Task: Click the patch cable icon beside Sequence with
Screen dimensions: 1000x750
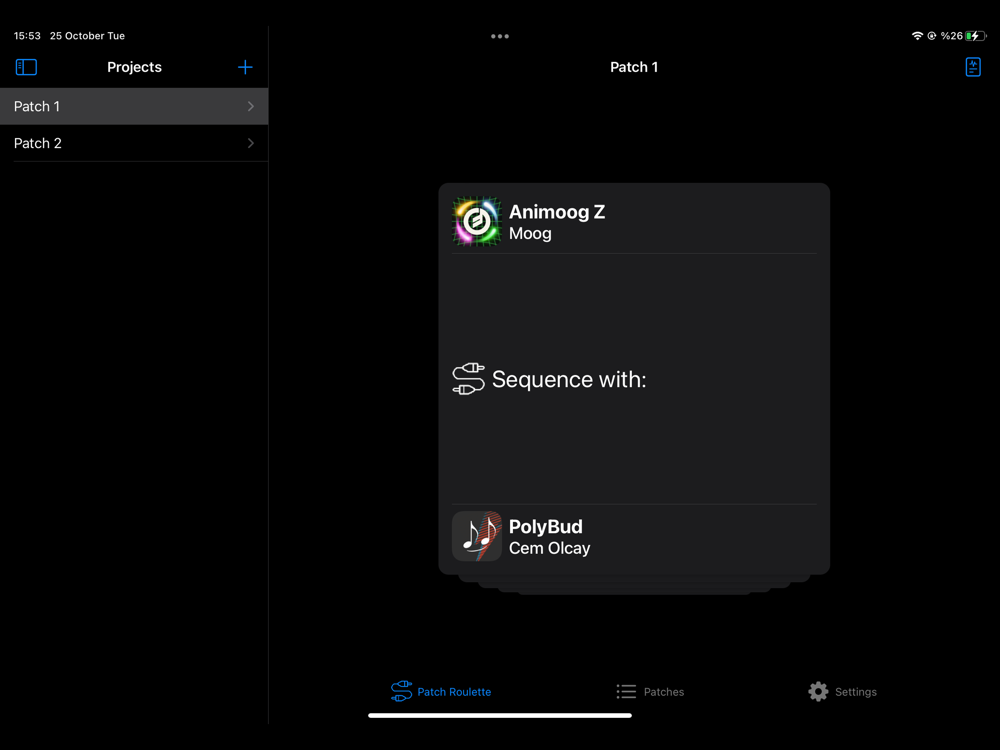Action: pyautogui.click(x=468, y=379)
